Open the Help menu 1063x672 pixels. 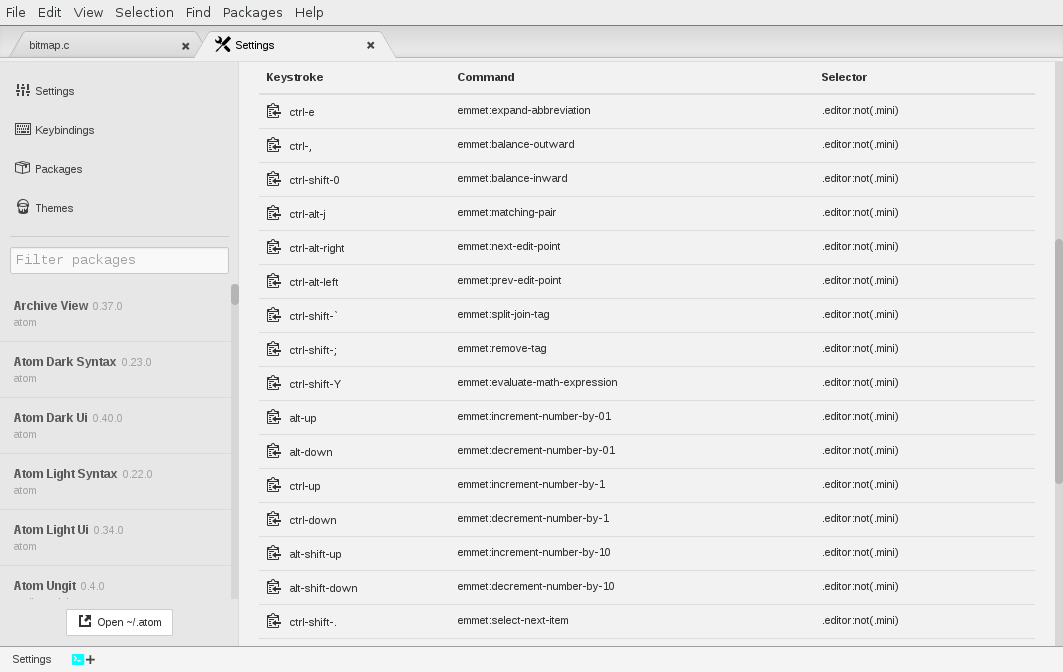coord(309,12)
